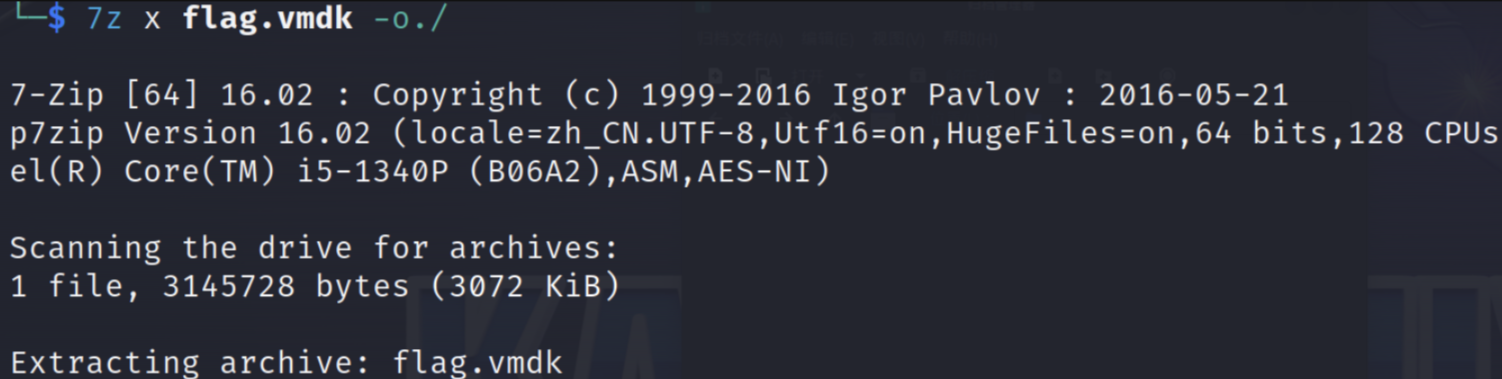Viewport: 1502px width, 379px height.
Task: Click the x extract subcommand
Action: tap(152, 20)
